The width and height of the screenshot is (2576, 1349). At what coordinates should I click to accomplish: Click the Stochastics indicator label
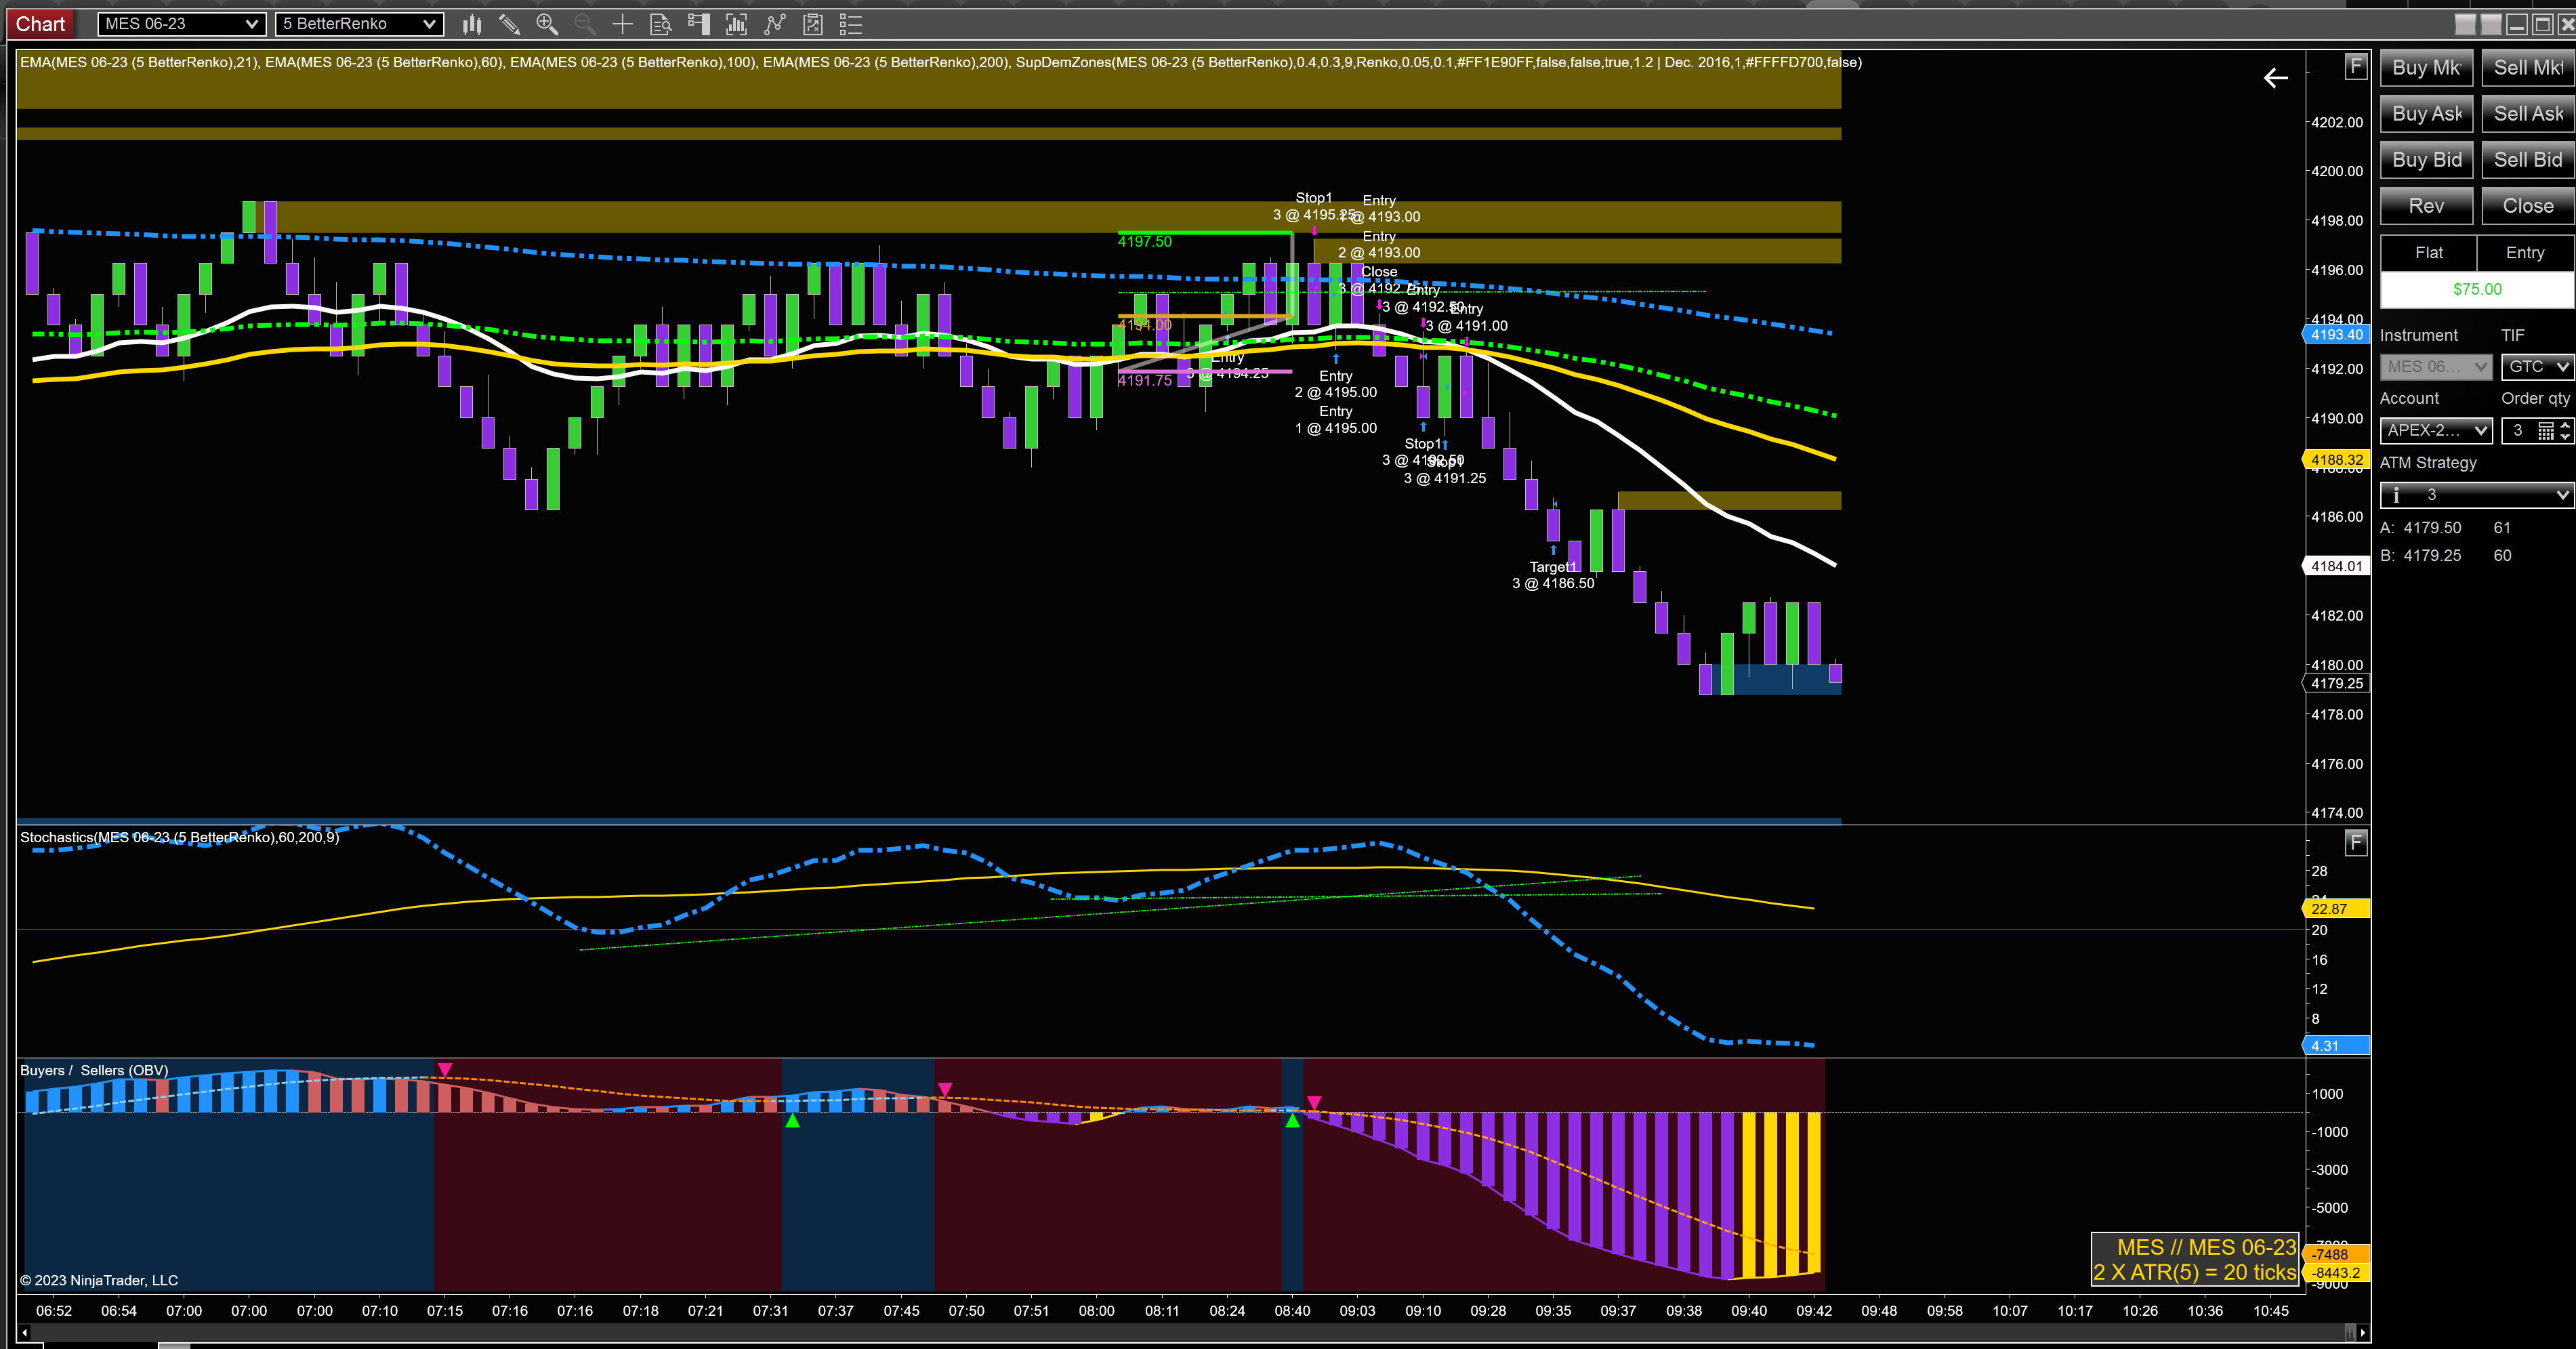pos(179,838)
